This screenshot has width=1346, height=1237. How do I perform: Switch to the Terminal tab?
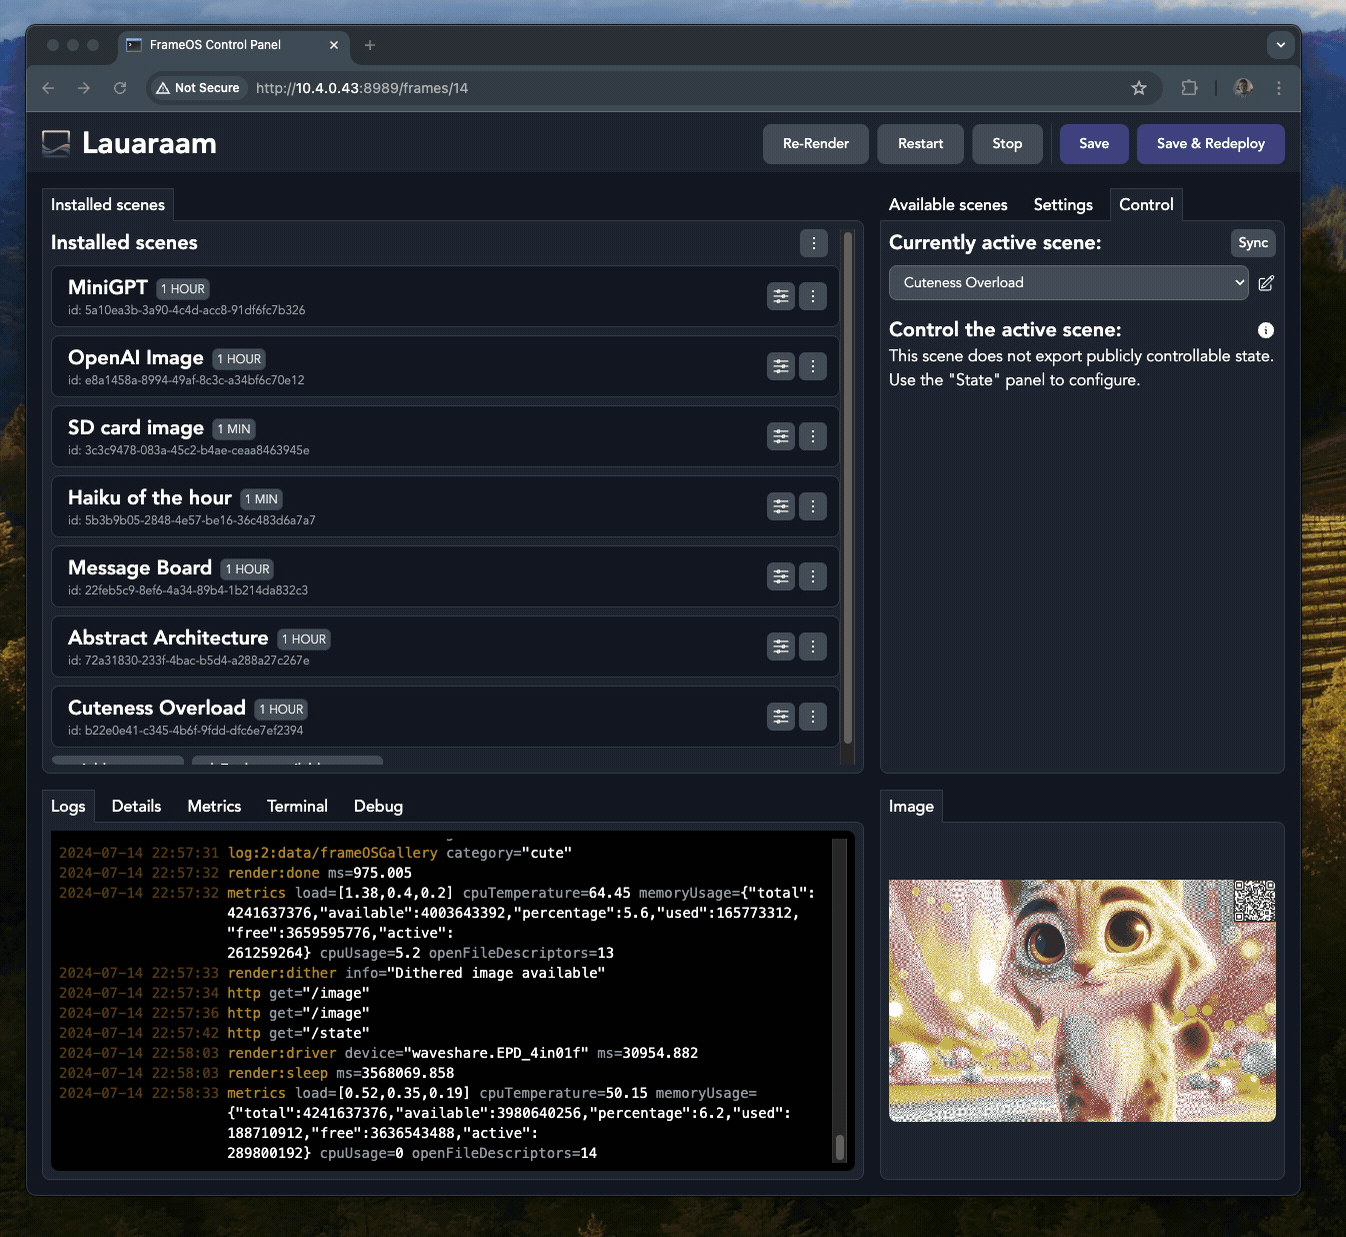297,806
